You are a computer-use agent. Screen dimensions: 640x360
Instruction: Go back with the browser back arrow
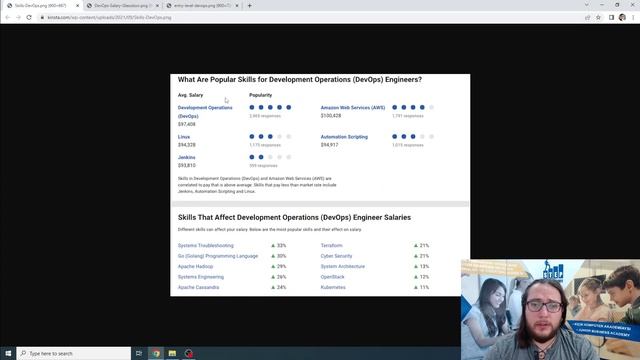tap(7, 18)
